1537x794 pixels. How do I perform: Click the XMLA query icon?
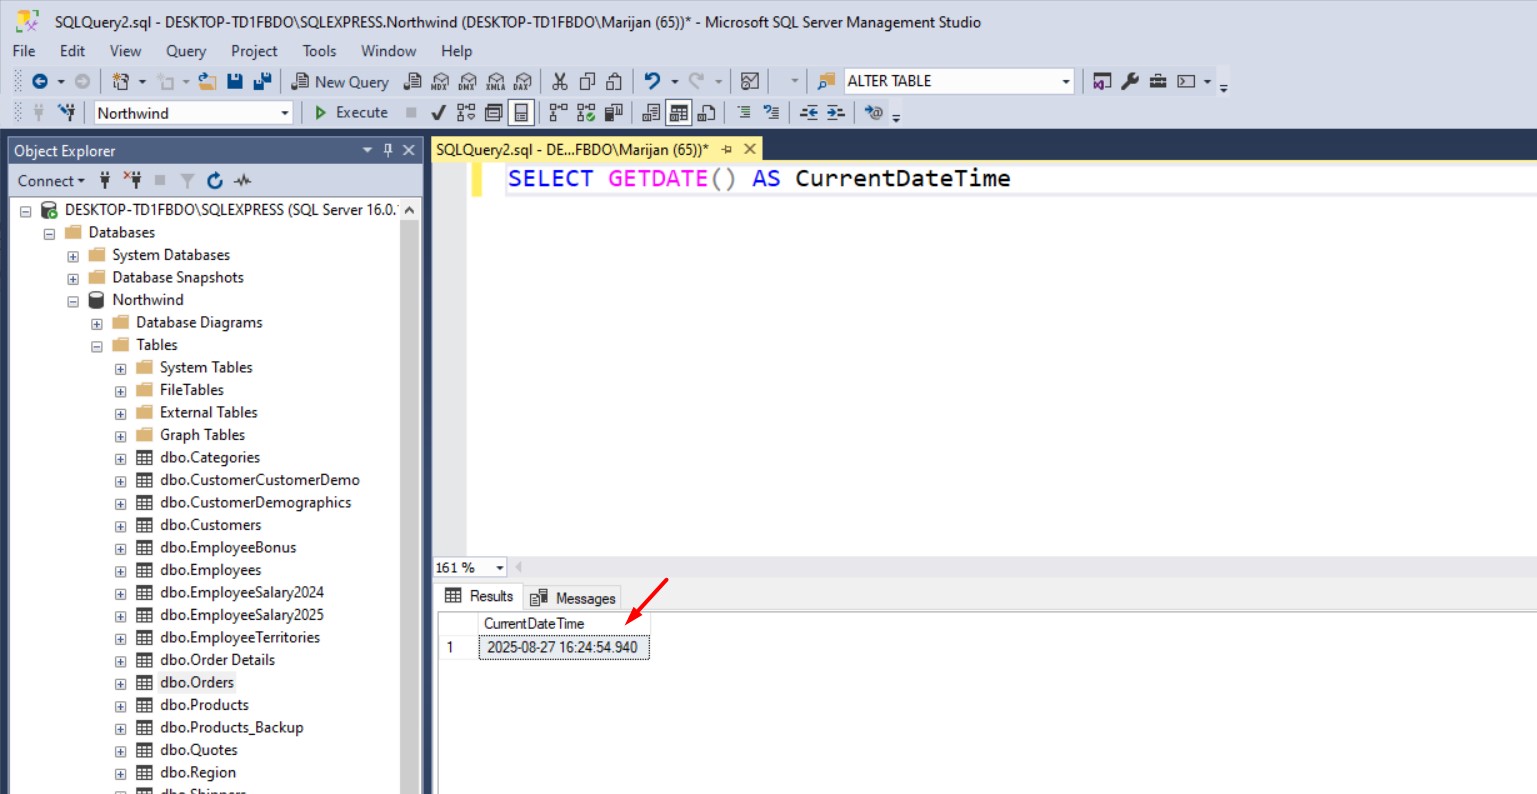[x=495, y=82]
